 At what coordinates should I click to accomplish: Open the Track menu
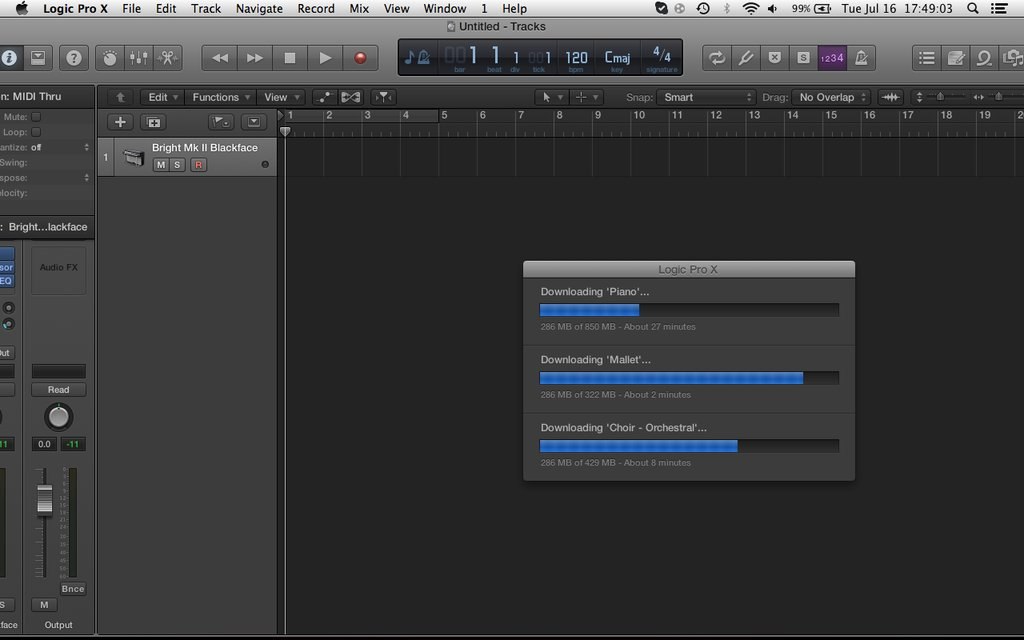(206, 8)
